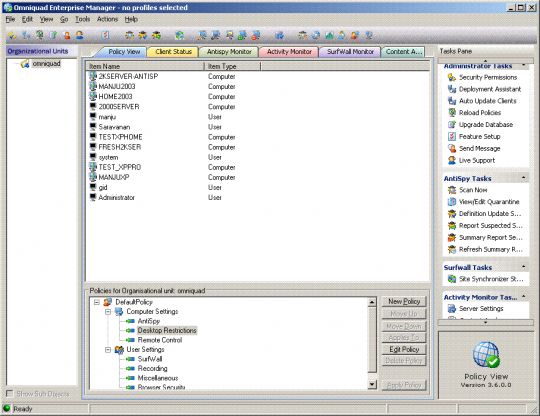Collapse the AntiSpy Tasks section
Viewport: 540px width, 416px height.
[523, 178]
